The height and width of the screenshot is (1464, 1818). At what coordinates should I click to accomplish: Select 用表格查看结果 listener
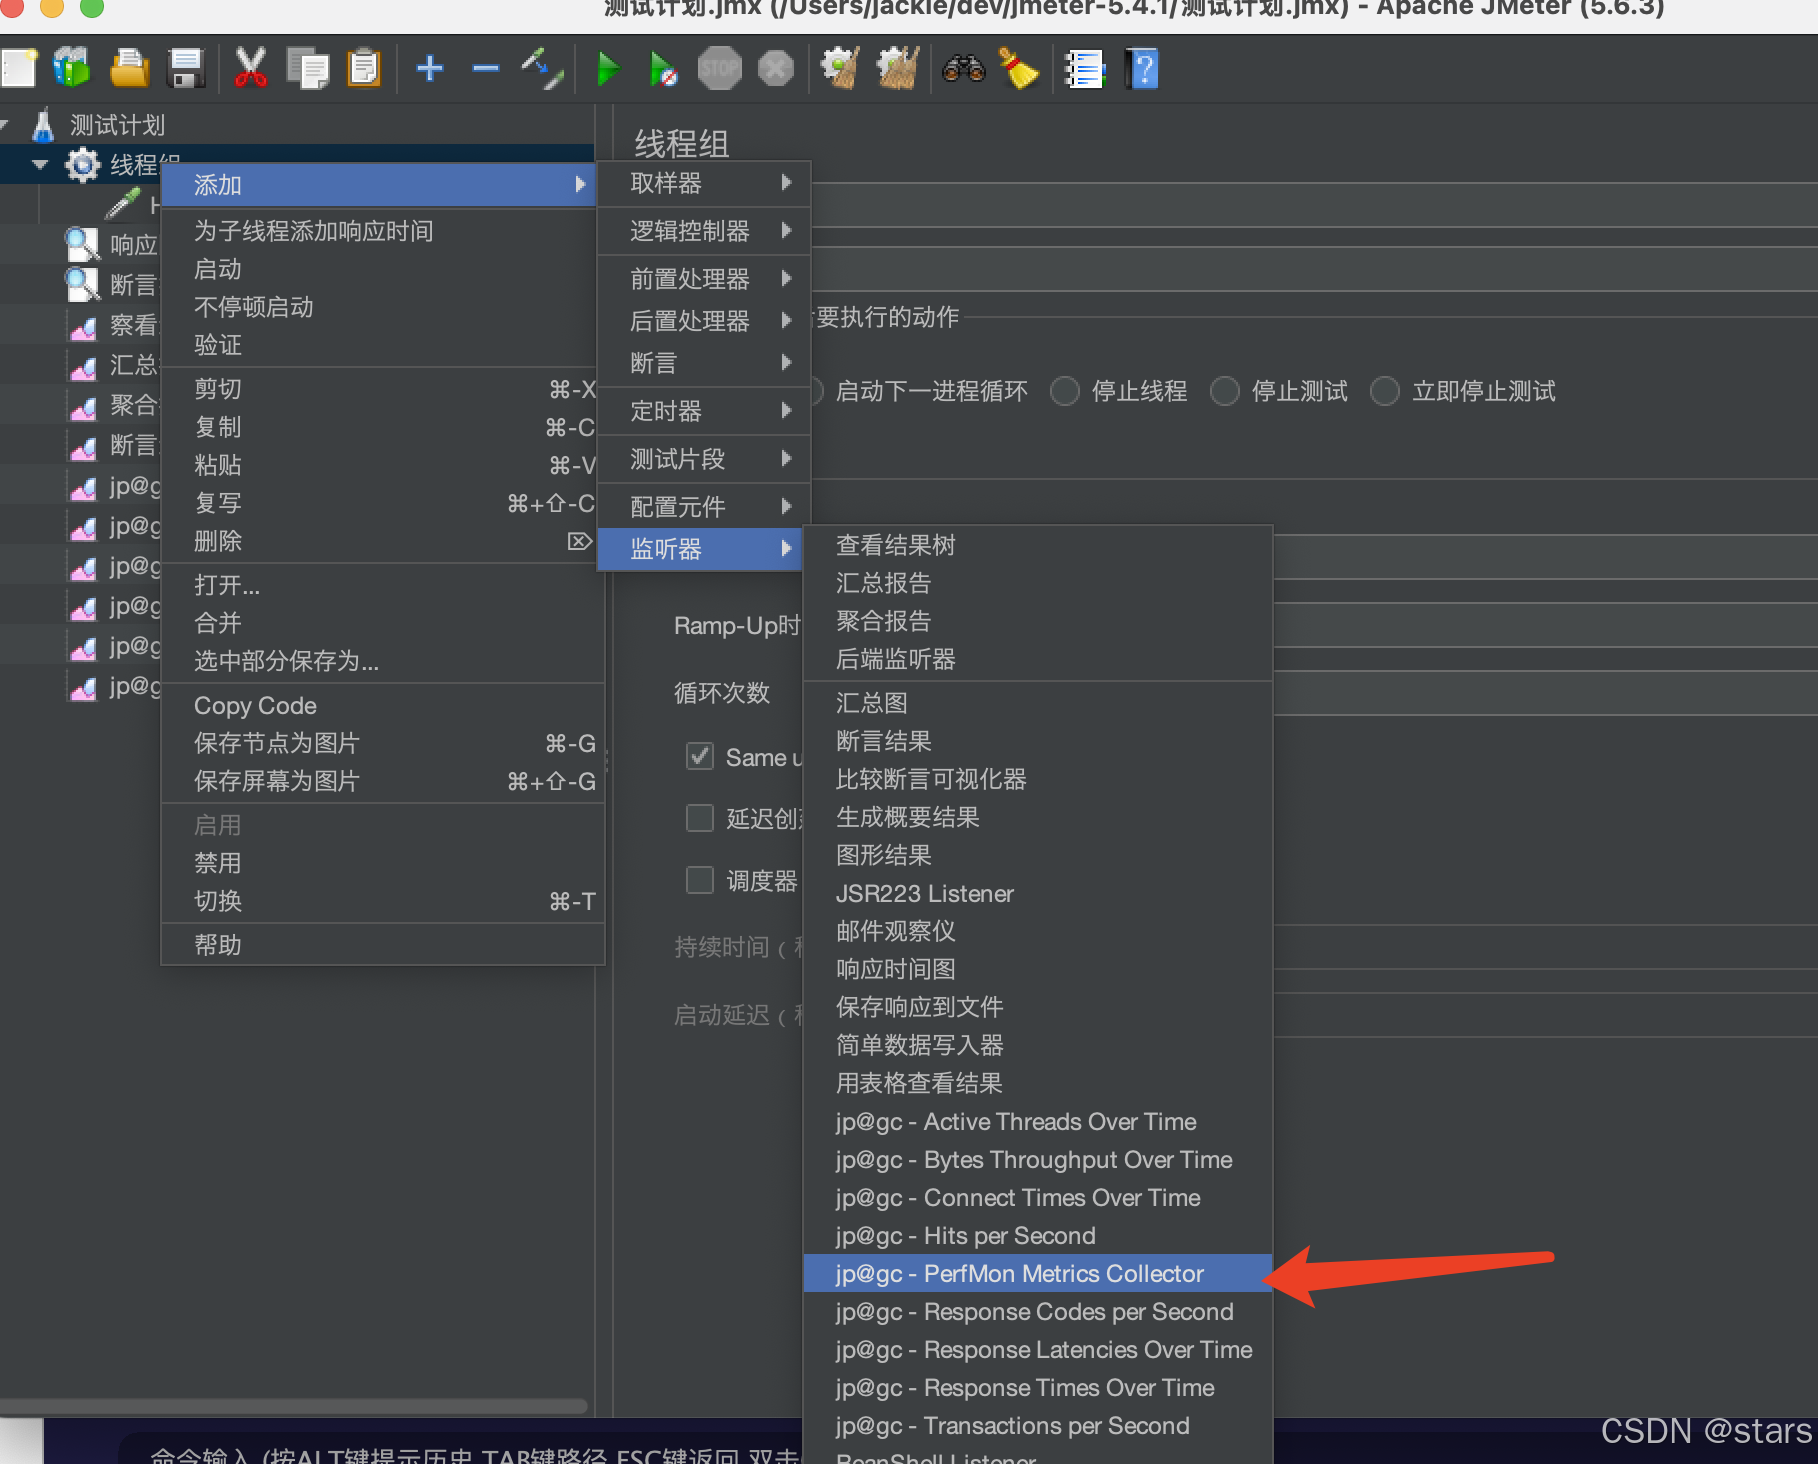[x=1038, y=1083]
